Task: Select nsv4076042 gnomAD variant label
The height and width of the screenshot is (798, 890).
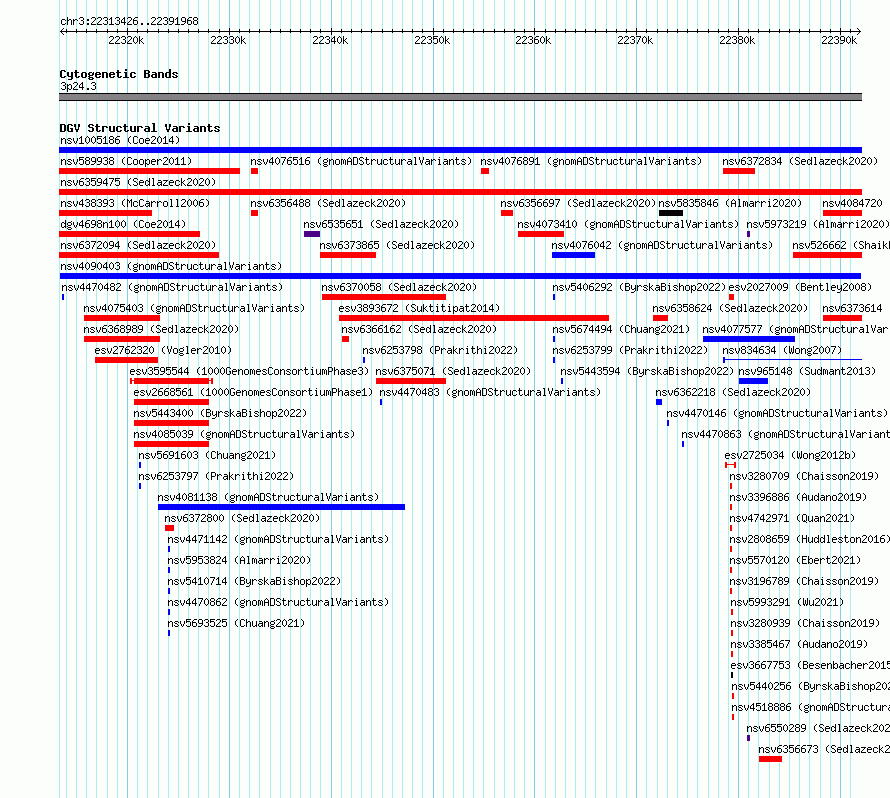Action: (x=662, y=245)
